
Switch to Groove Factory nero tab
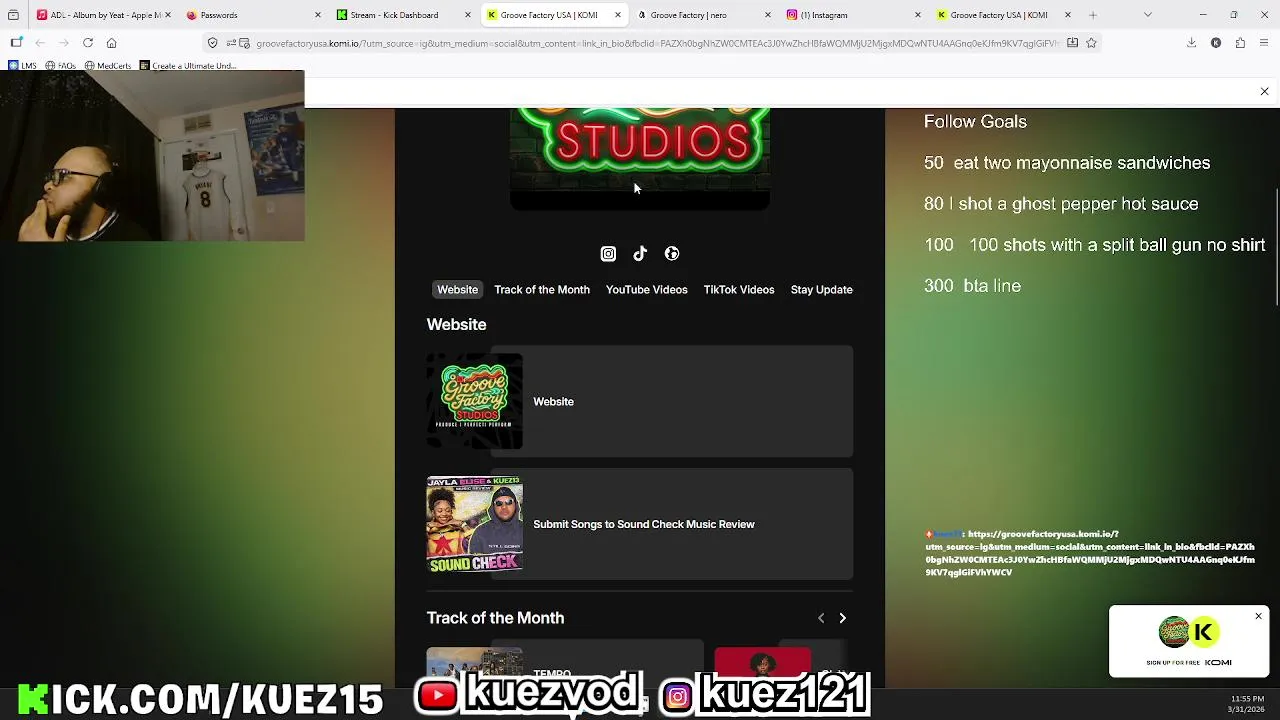(x=703, y=15)
